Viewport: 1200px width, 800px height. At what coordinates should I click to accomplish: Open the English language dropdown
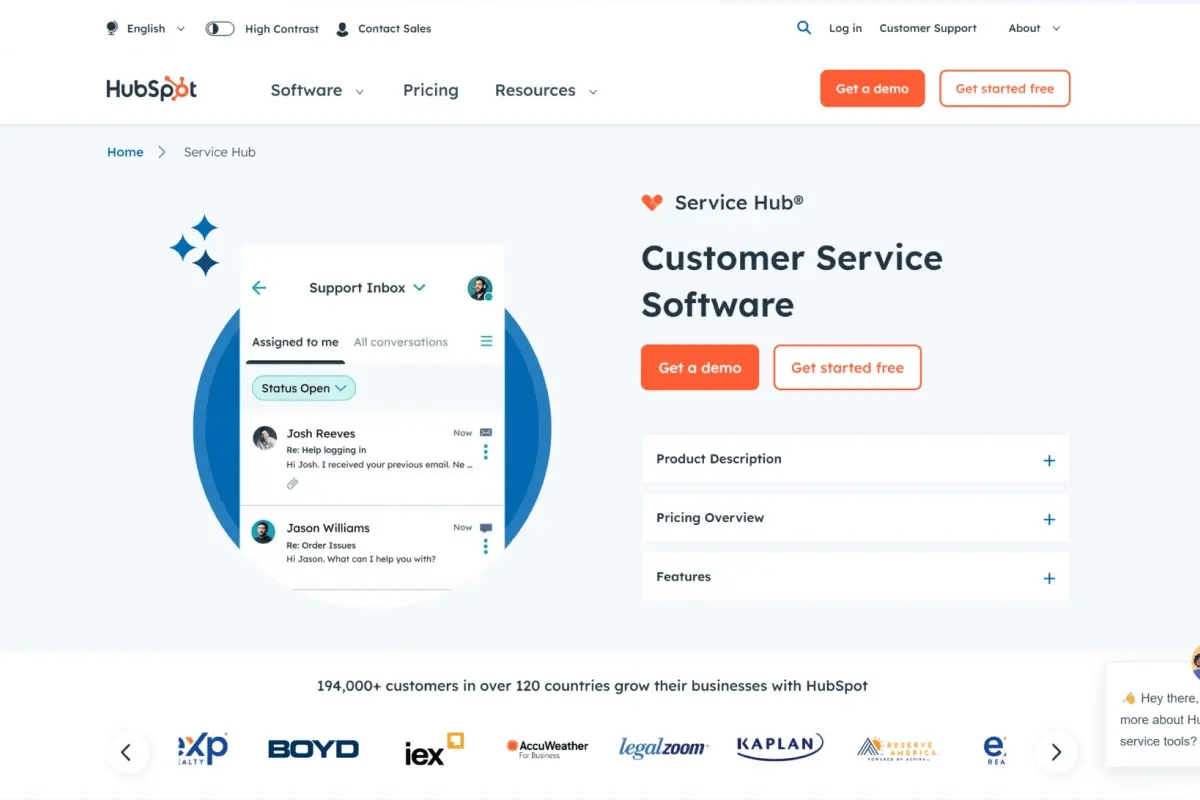click(x=145, y=28)
